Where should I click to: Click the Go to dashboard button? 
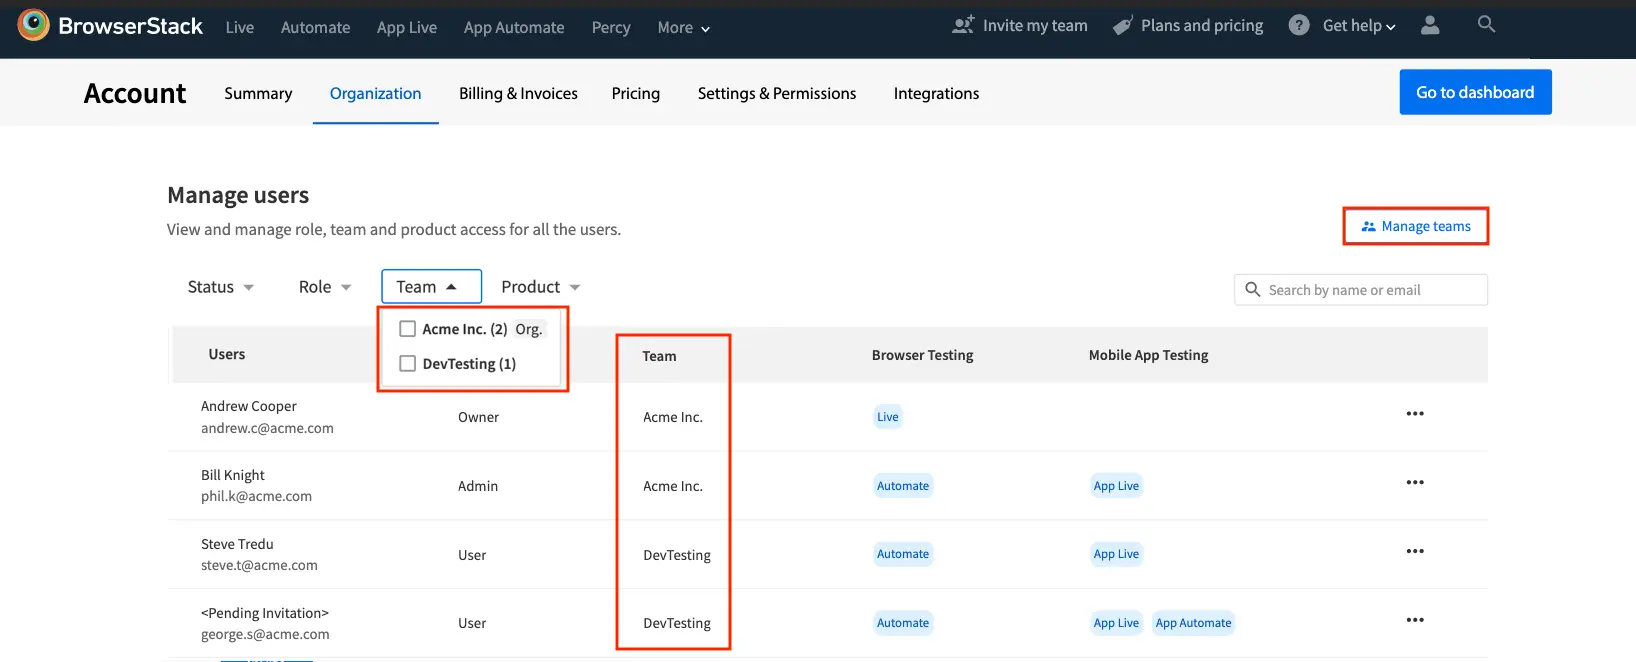tap(1474, 92)
